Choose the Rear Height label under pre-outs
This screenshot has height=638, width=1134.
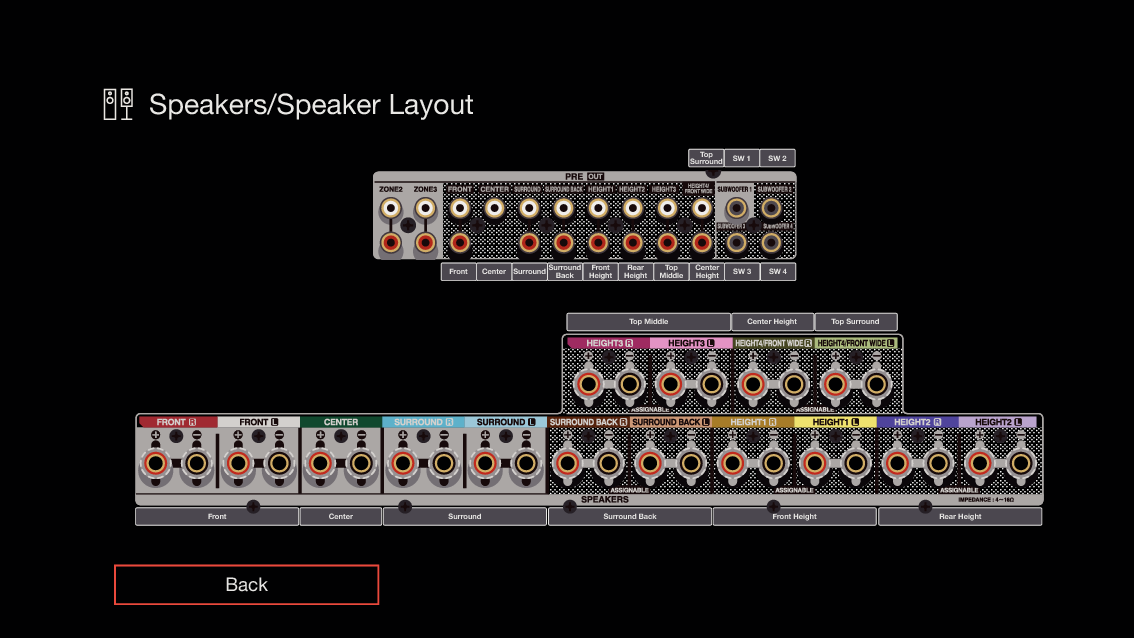635,272
